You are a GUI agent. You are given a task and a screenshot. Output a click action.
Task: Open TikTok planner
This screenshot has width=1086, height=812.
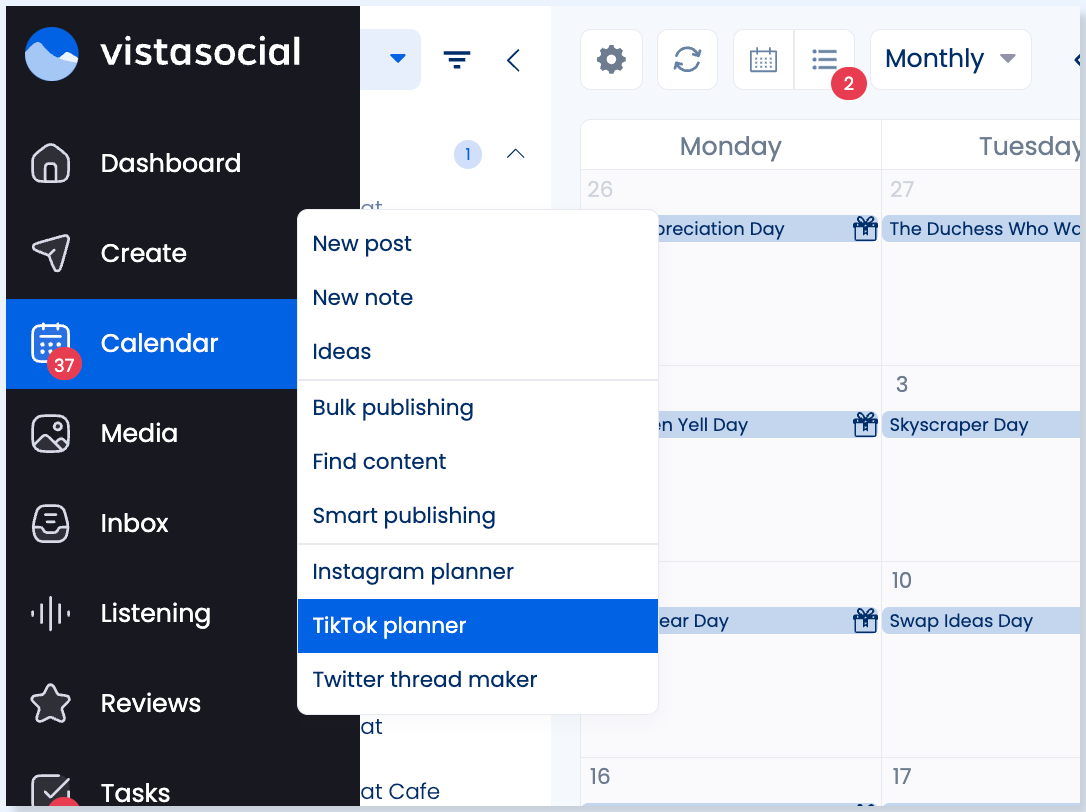pyautogui.click(x=477, y=626)
